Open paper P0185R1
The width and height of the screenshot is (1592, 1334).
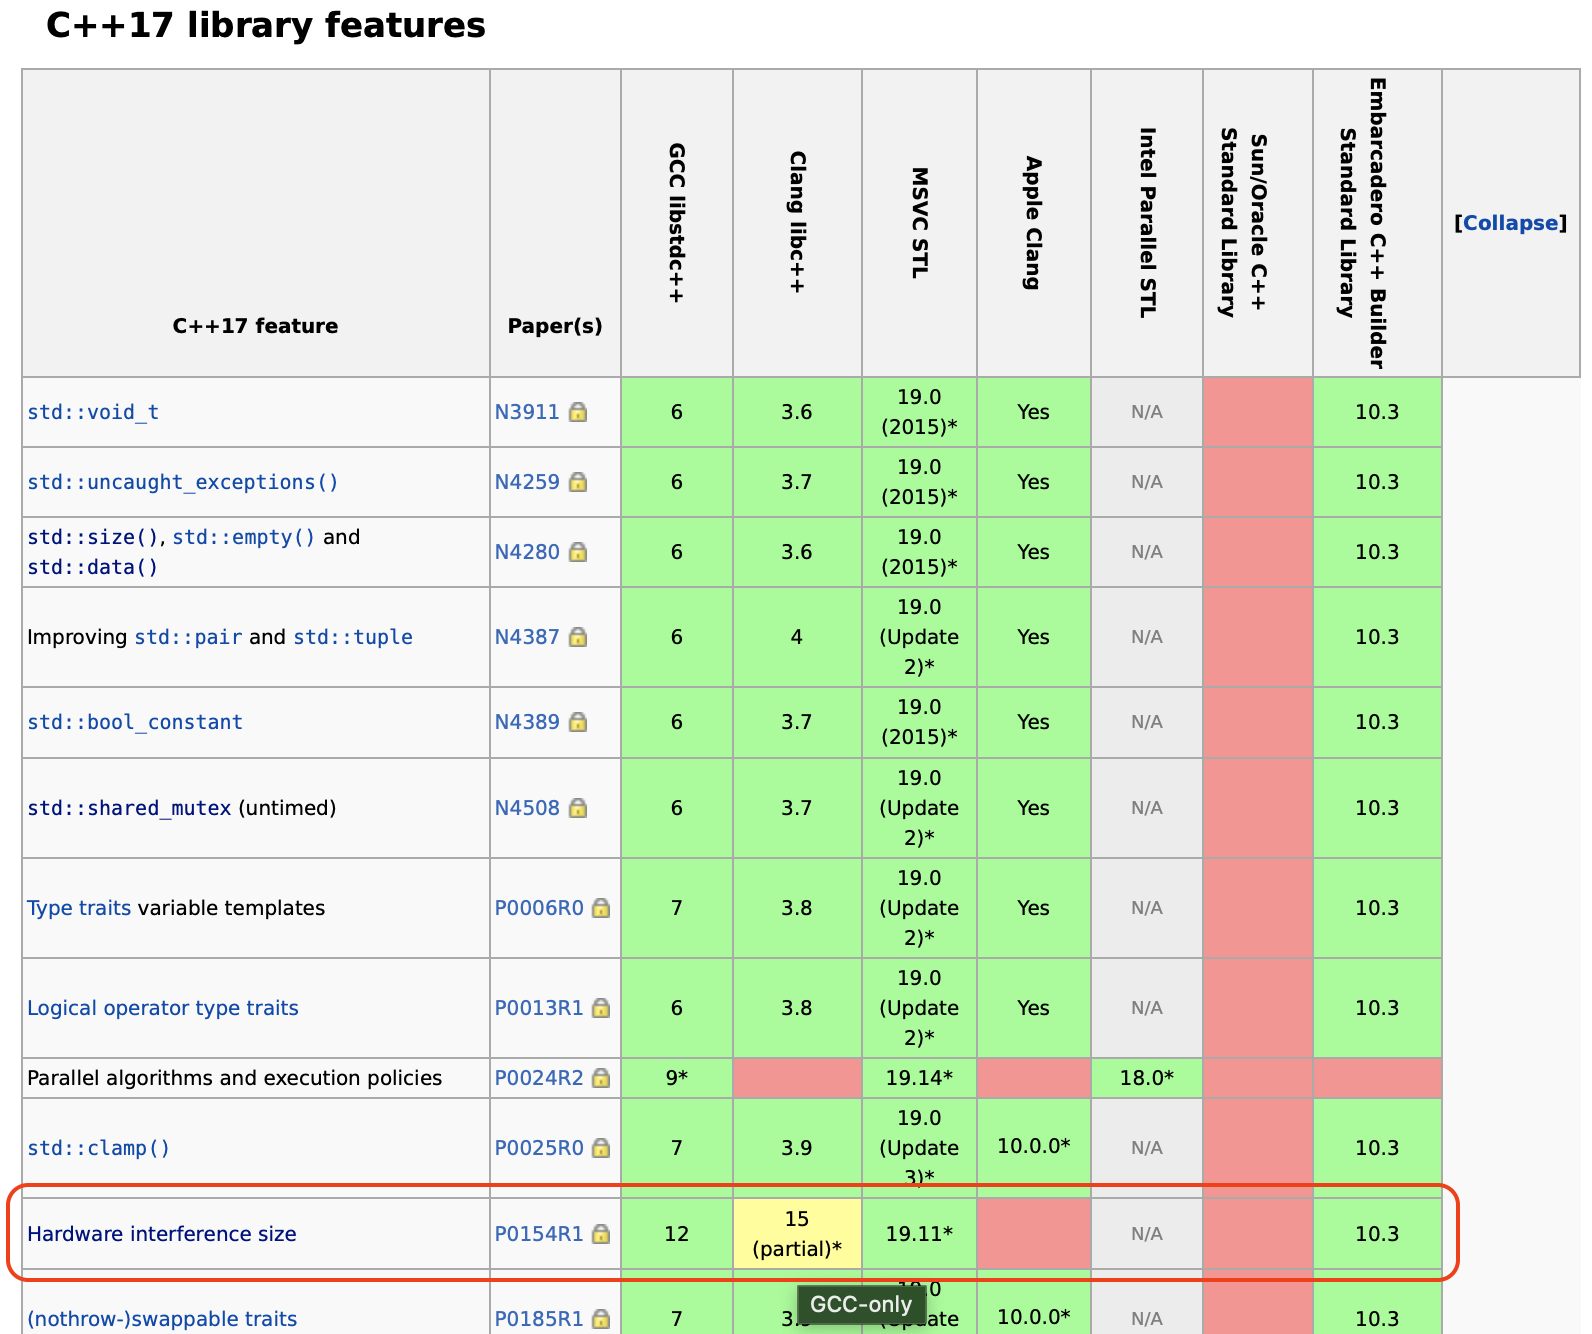539,1319
